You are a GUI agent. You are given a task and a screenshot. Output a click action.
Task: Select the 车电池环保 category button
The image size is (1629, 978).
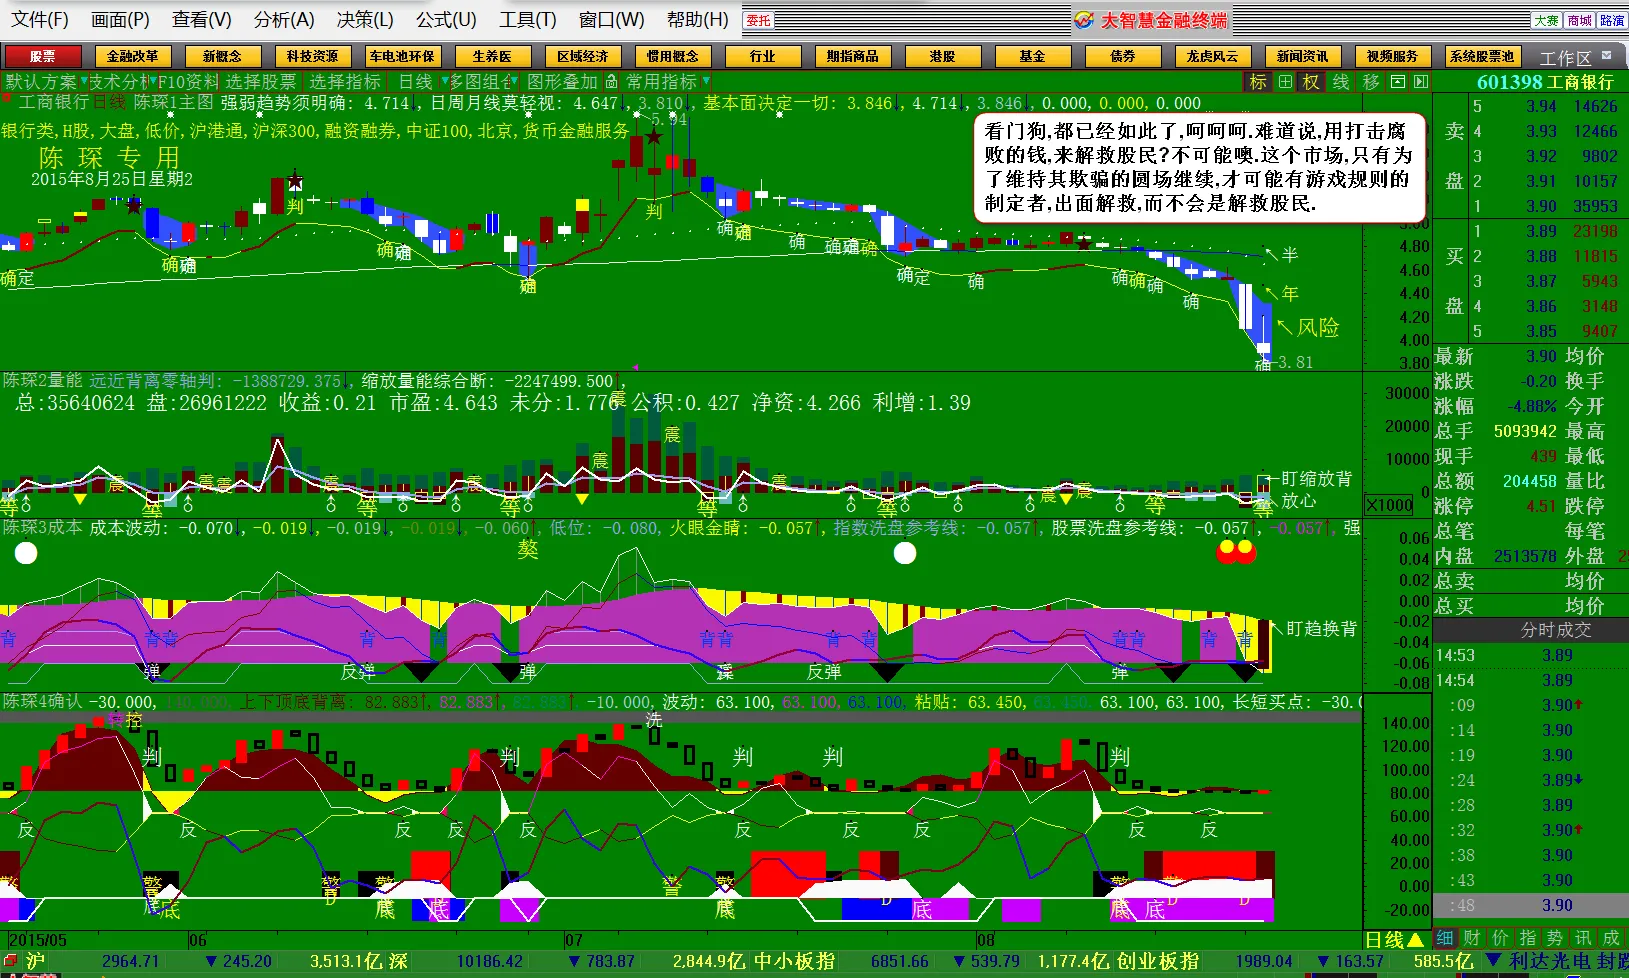point(402,56)
